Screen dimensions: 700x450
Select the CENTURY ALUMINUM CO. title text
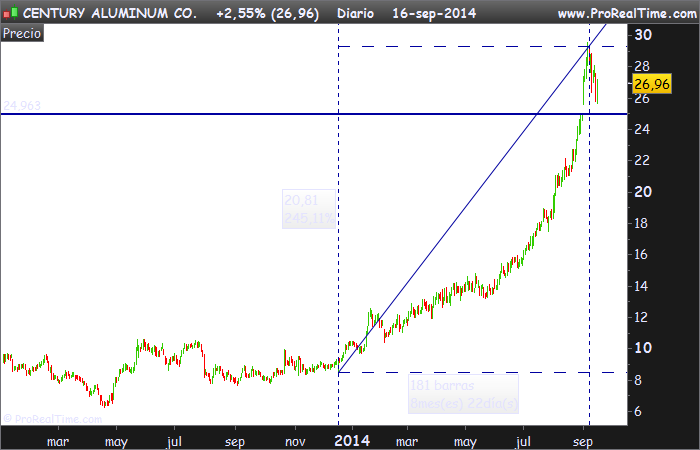click(x=110, y=13)
